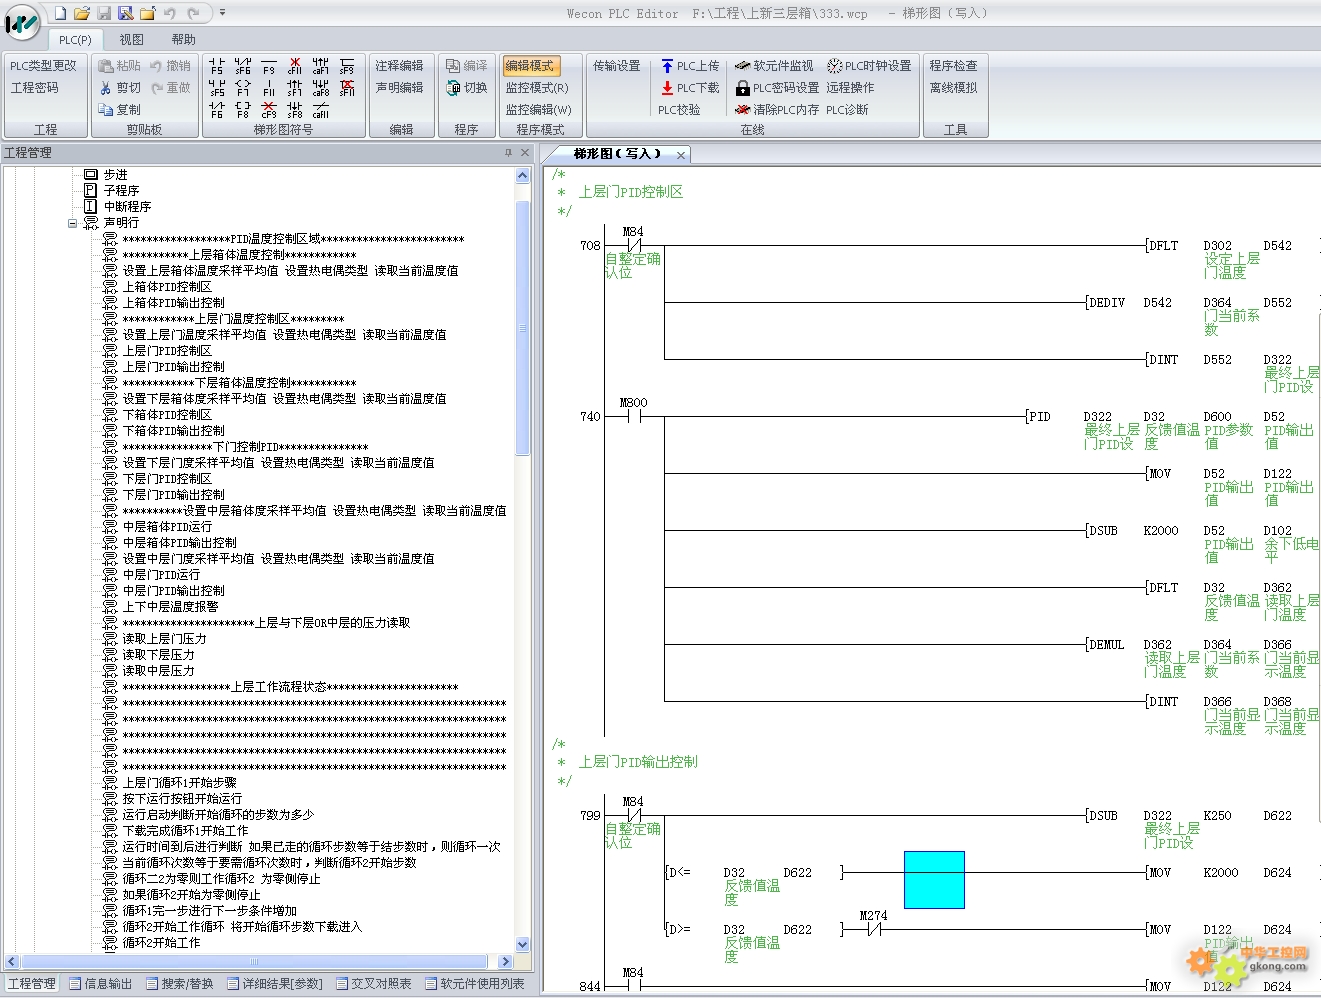Screen dimensions: 1321x998
Task: Select red cF9 delete line symbol
Action: [269, 110]
